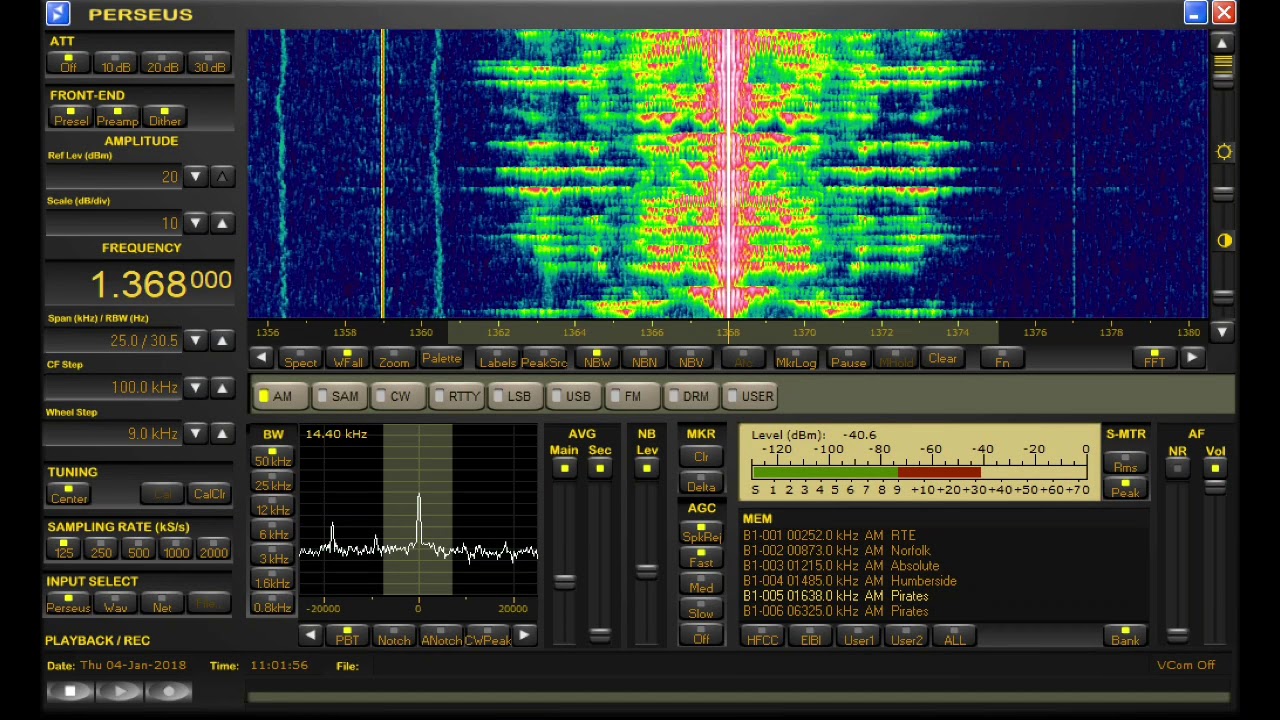Shift spectrum left with toolbar left arrow
Viewport: 1280px width, 720px height.
[x=261, y=358]
